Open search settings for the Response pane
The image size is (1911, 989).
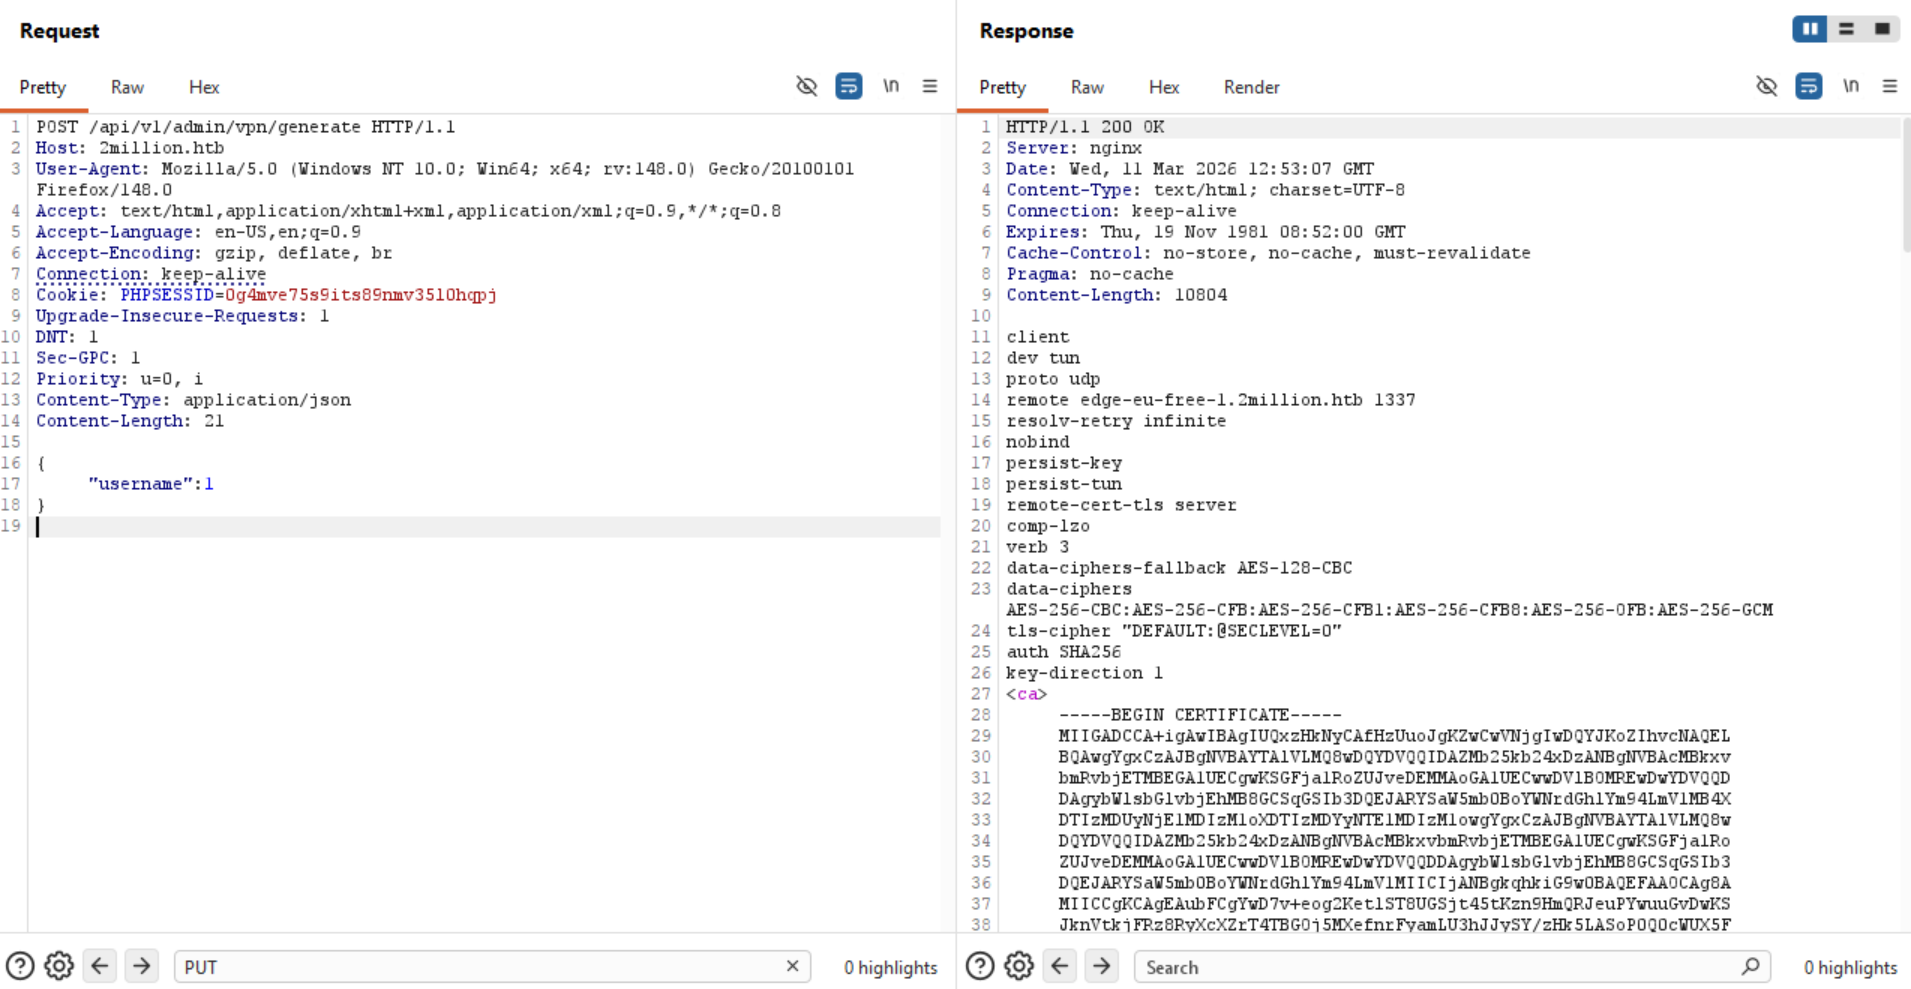pyautogui.click(x=1018, y=966)
